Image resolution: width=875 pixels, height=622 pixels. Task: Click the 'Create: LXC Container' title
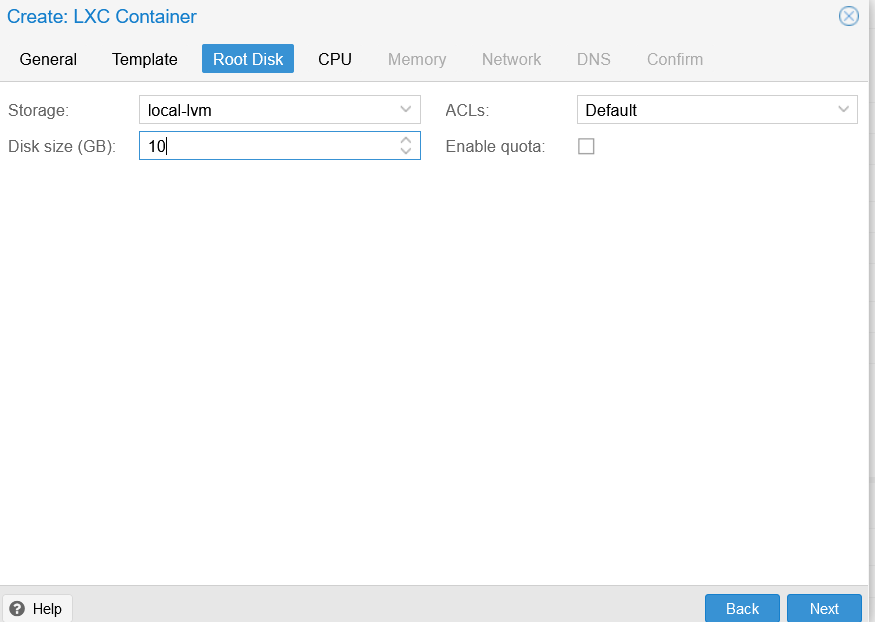tap(102, 17)
